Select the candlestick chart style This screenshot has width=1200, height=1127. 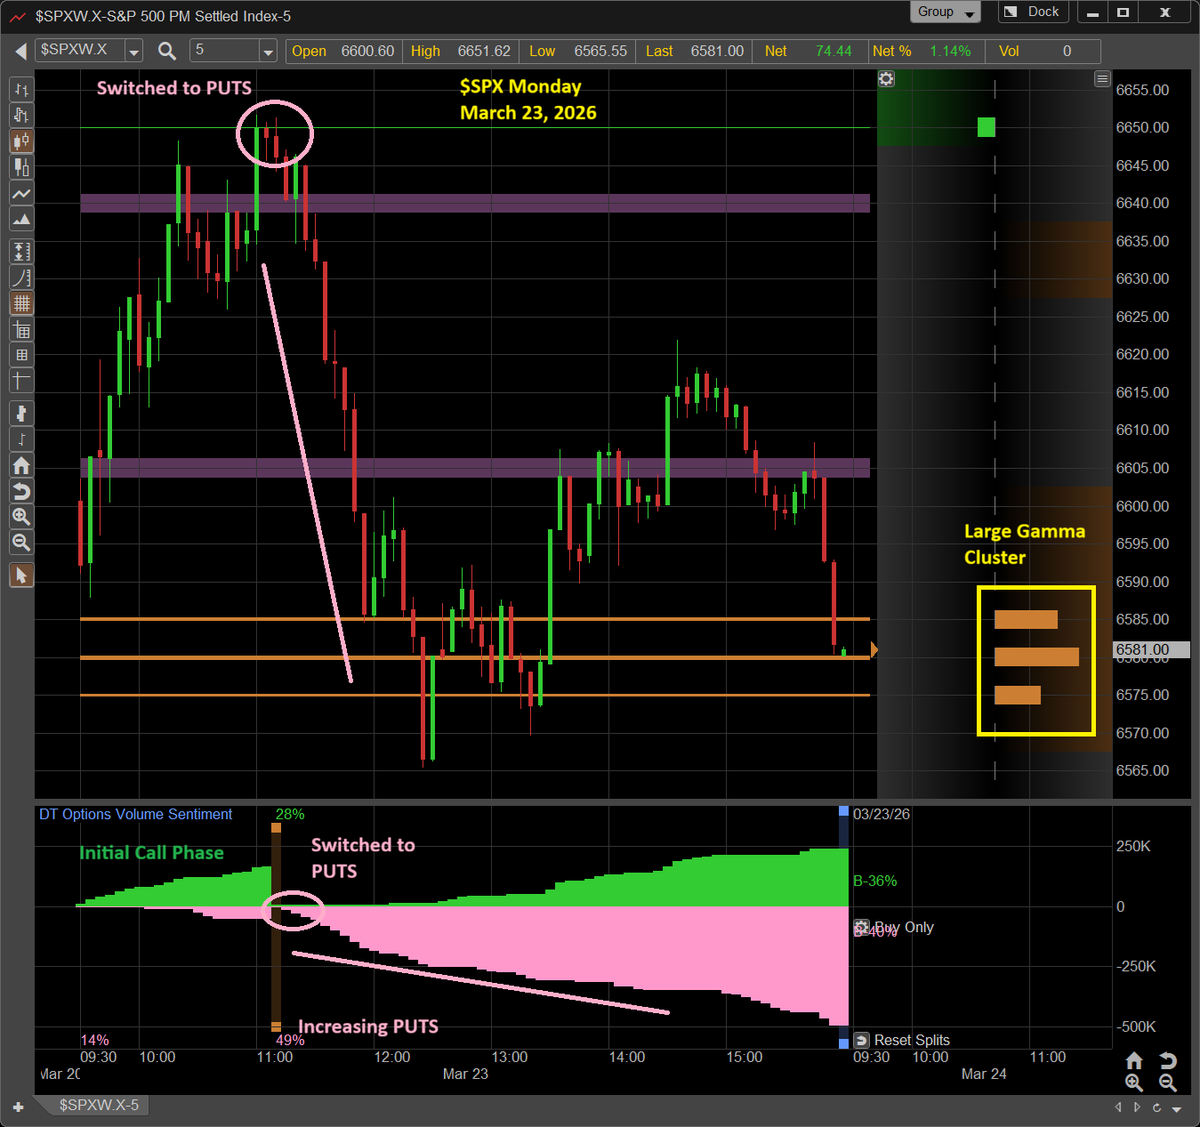pyautogui.click(x=21, y=141)
